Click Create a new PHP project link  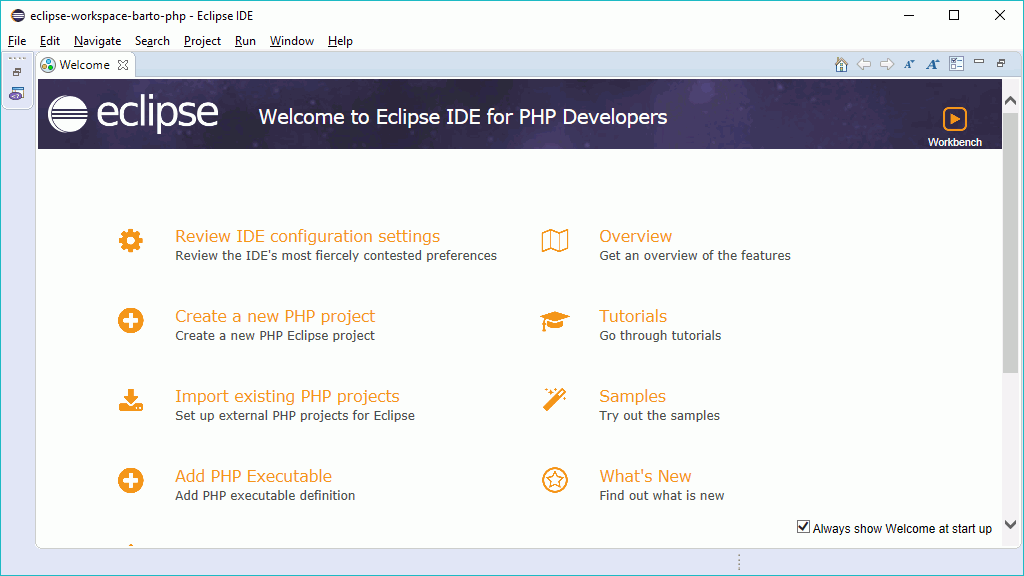275,316
